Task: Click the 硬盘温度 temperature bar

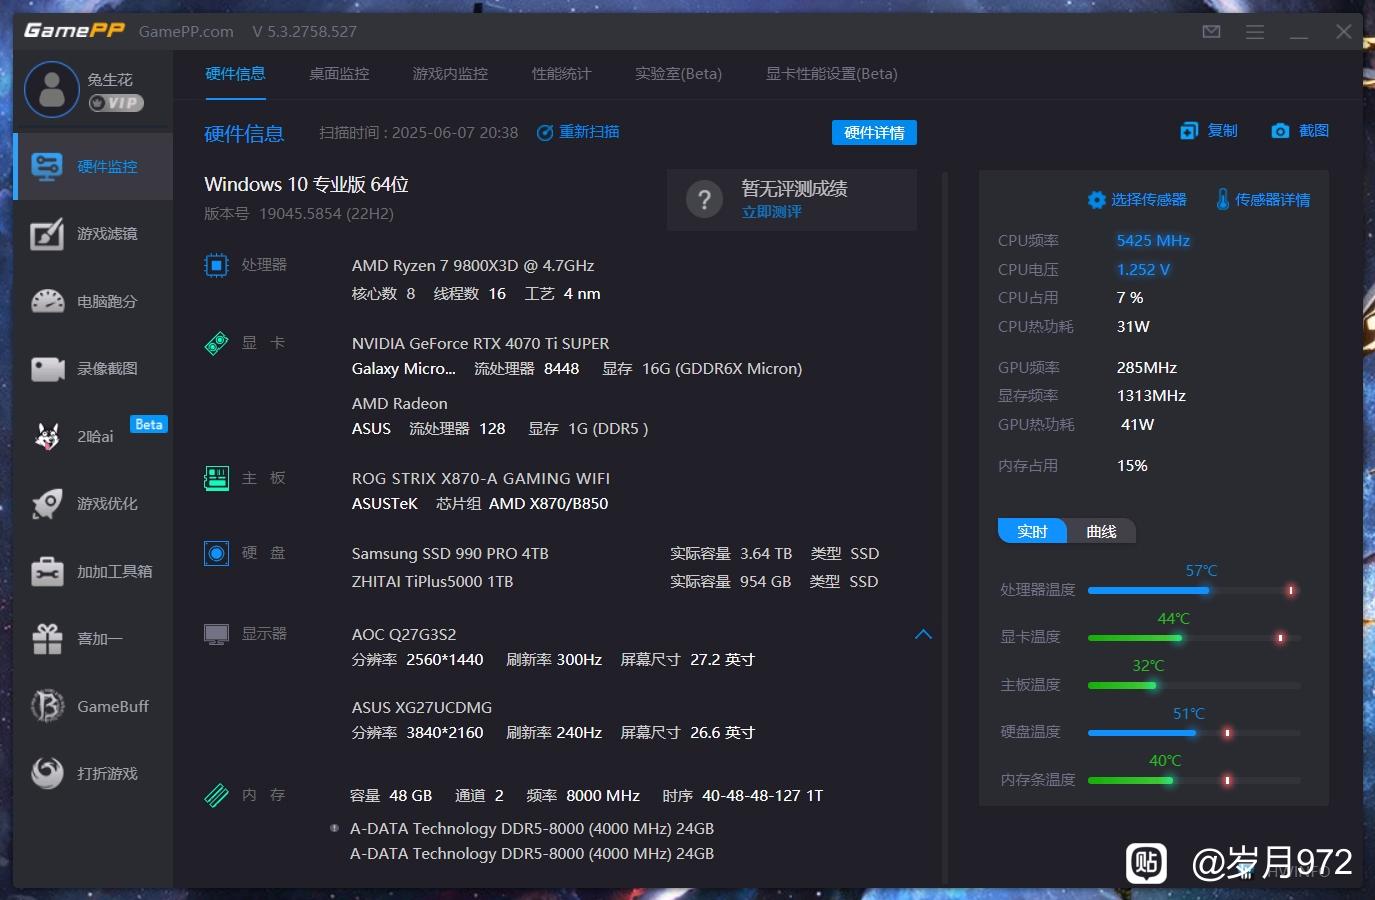Action: (1194, 733)
